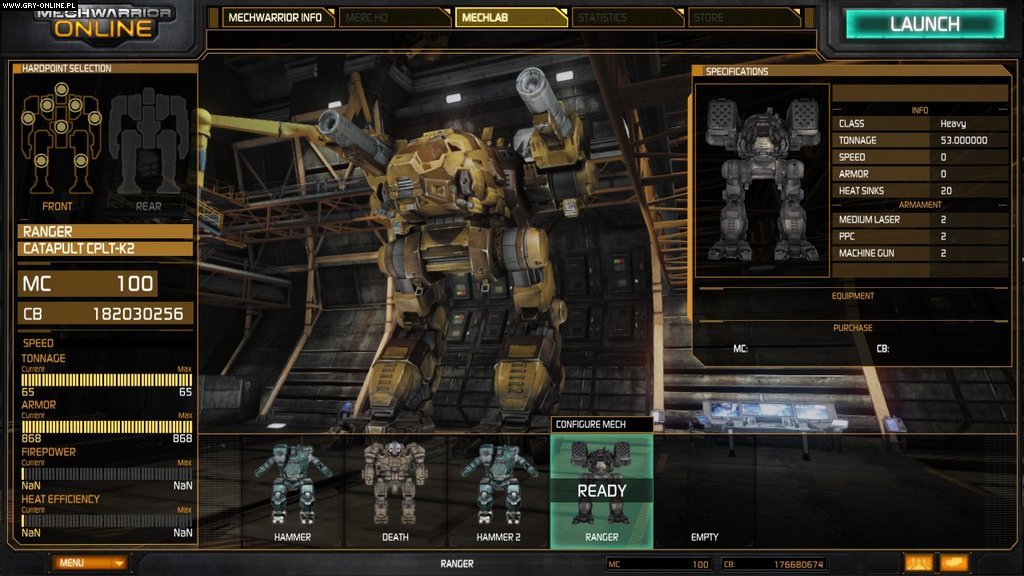Click the MechWarrior Online logo
The height and width of the screenshot is (576, 1024).
[x=97, y=22]
